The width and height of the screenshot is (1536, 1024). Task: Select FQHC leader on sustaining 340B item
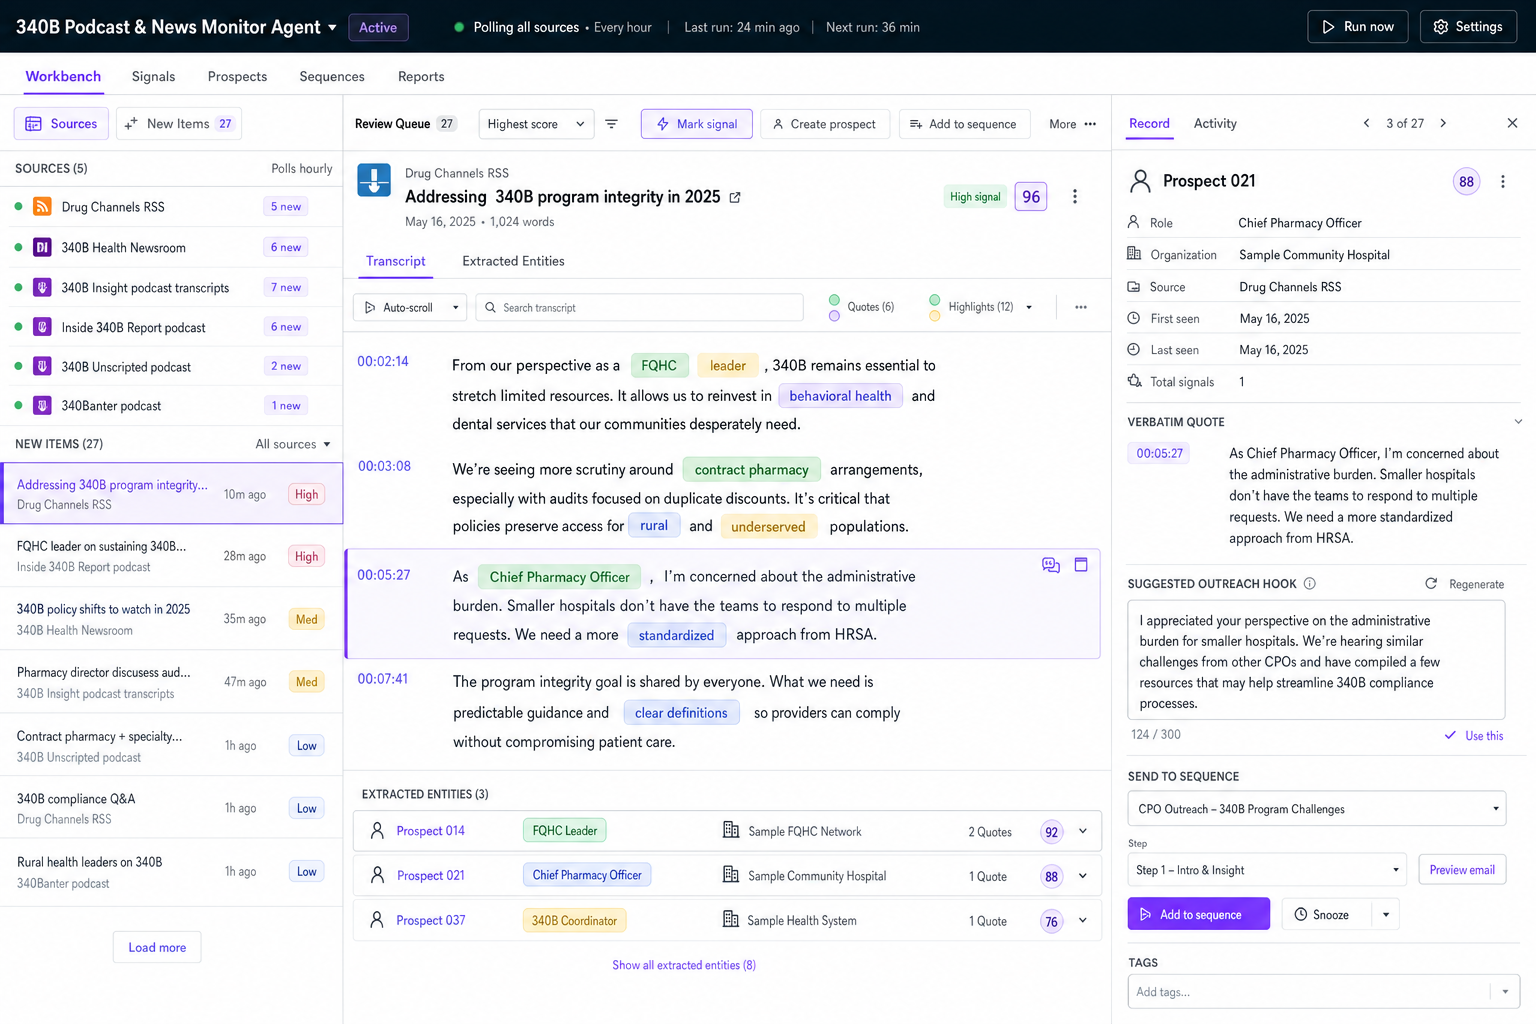[171, 556]
